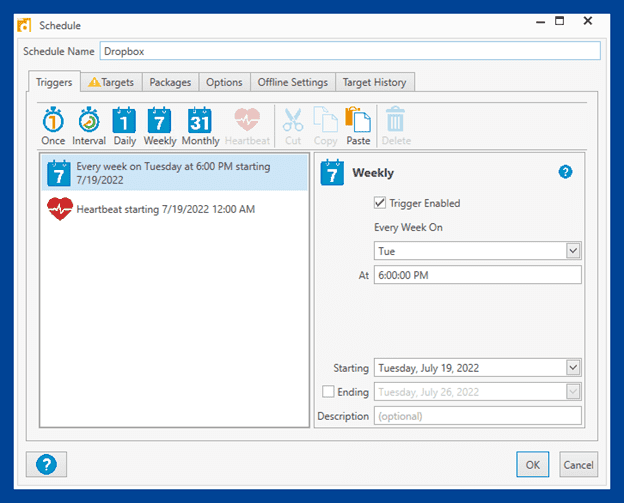Click the At time field
This screenshot has height=503, width=624.
point(478,275)
